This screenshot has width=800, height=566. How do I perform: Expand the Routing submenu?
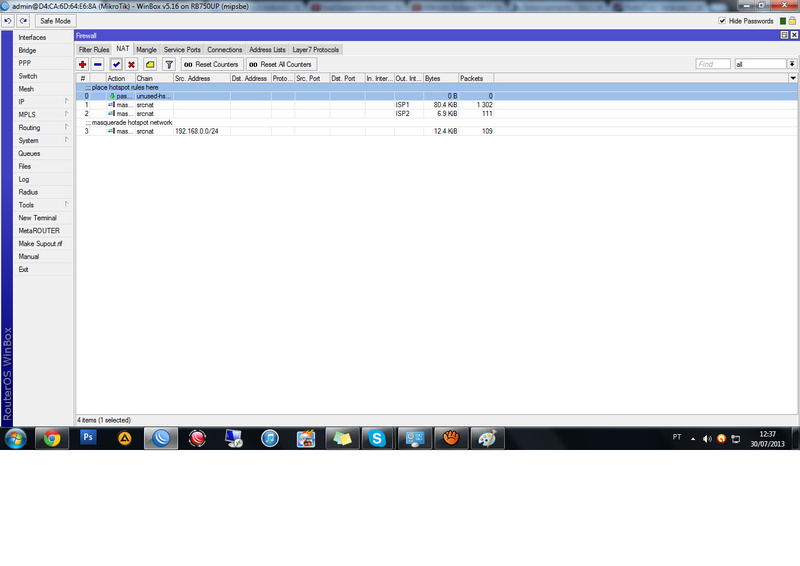[43, 128]
